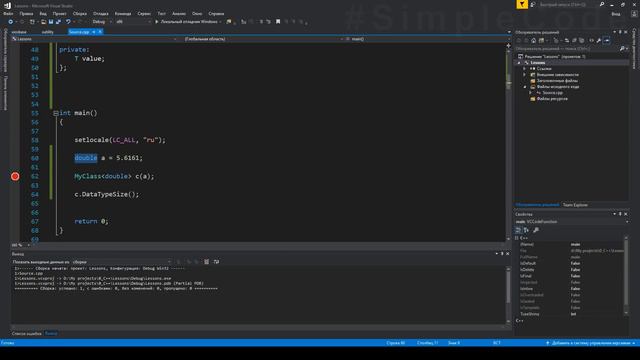Switch to the Source.cpp editor tab
This screenshot has height=360, width=640.
[79, 32]
